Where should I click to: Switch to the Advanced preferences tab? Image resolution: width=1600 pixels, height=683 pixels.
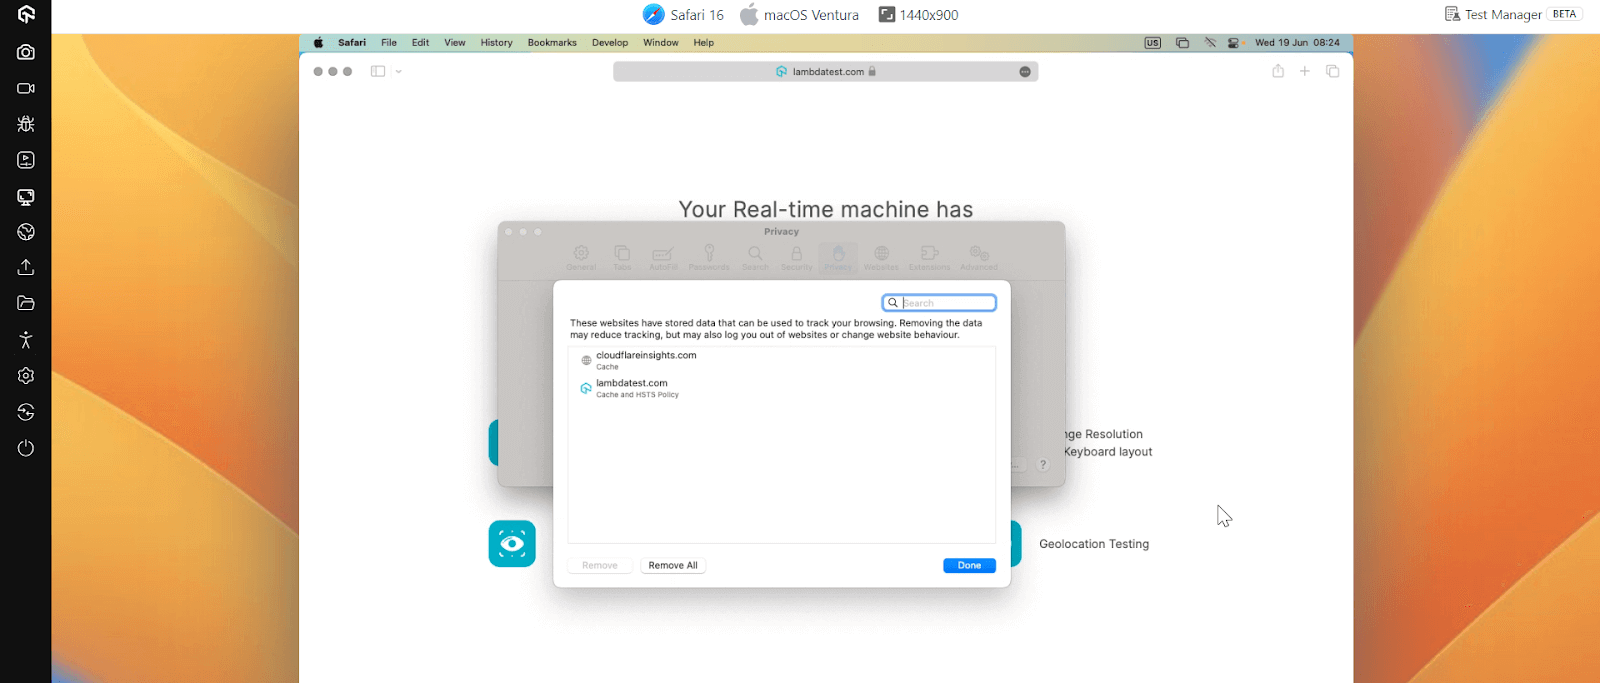[979, 258]
